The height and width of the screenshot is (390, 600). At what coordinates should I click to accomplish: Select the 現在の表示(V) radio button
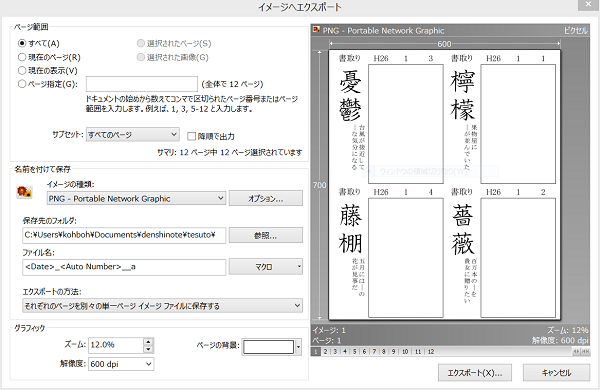tap(22, 70)
